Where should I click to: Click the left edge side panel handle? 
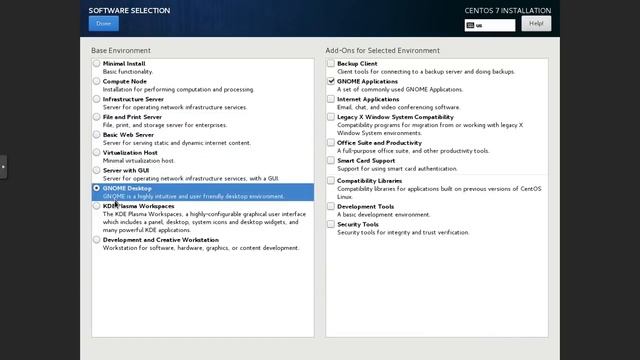click(x=3, y=167)
